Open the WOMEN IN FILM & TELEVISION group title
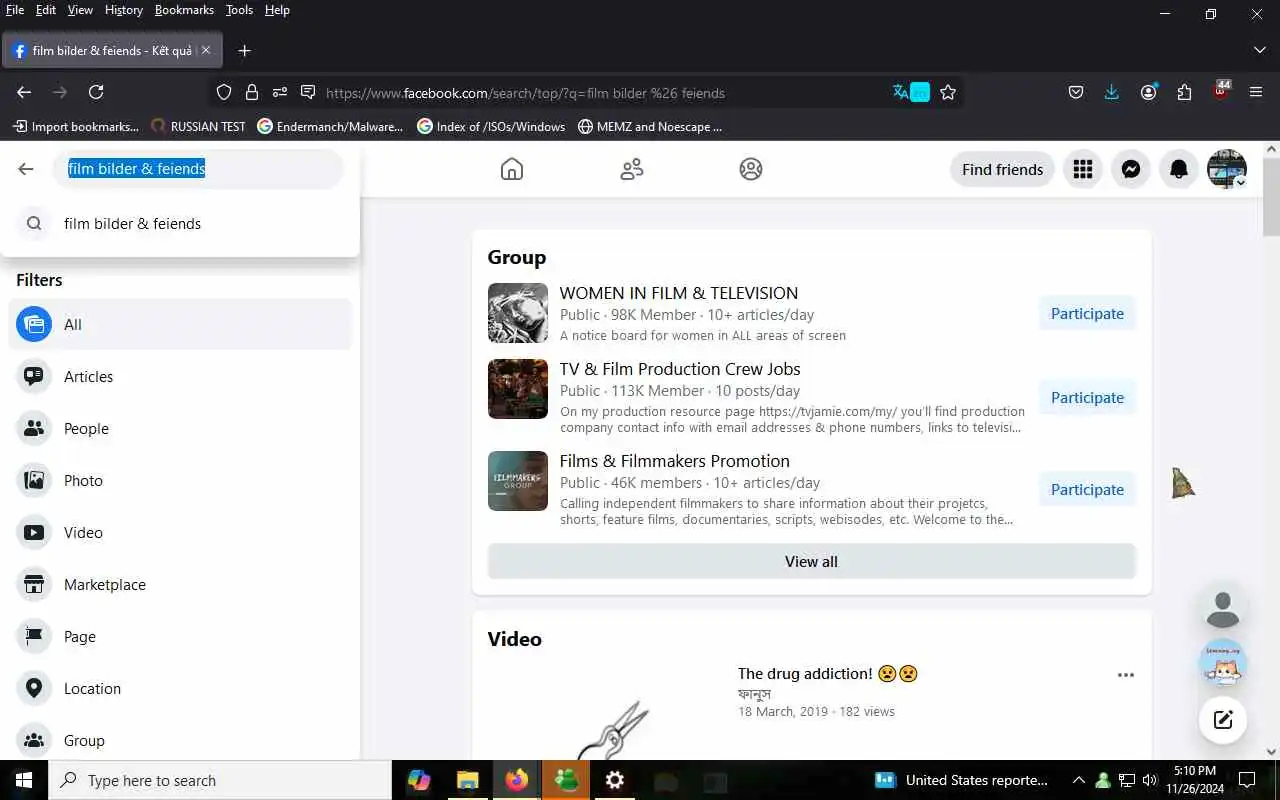This screenshot has height=800, width=1280. coord(679,293)
